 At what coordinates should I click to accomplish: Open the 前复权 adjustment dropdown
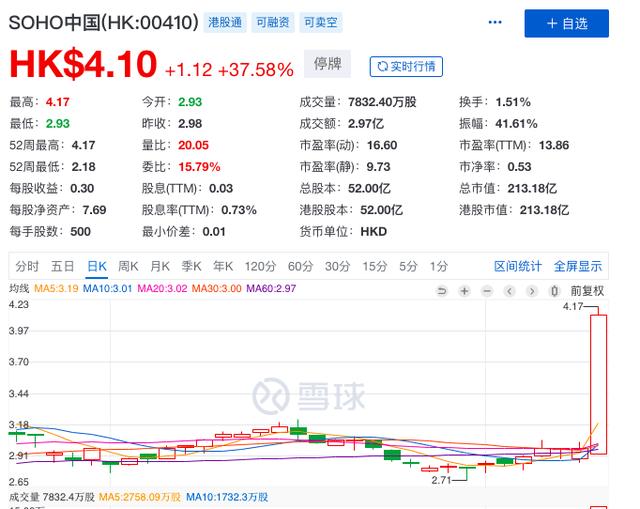coord(587,291)
